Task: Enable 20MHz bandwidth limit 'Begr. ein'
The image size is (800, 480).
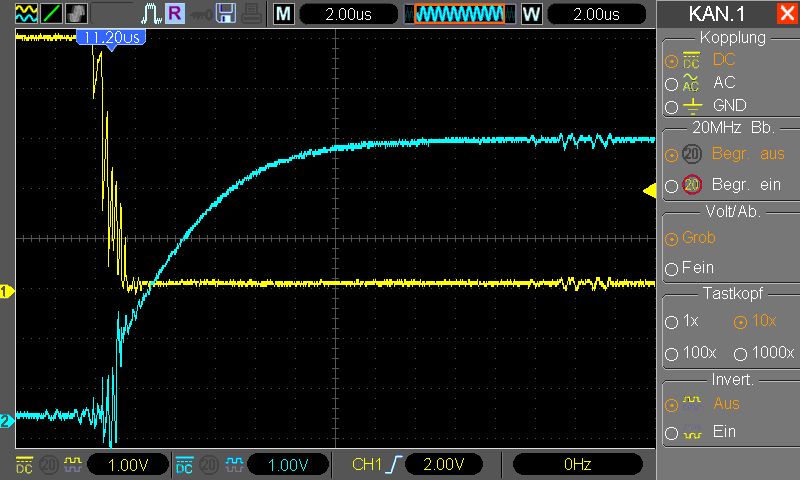Action: (671, 185)
